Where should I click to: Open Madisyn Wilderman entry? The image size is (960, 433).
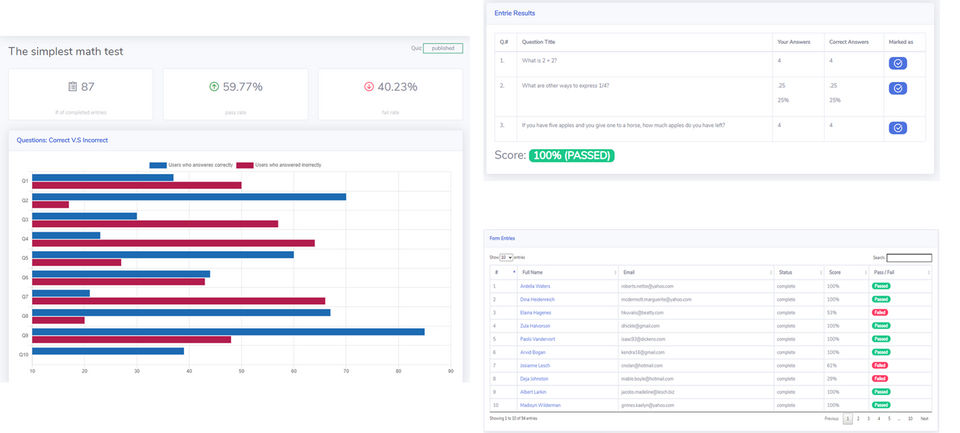[541, 405]
